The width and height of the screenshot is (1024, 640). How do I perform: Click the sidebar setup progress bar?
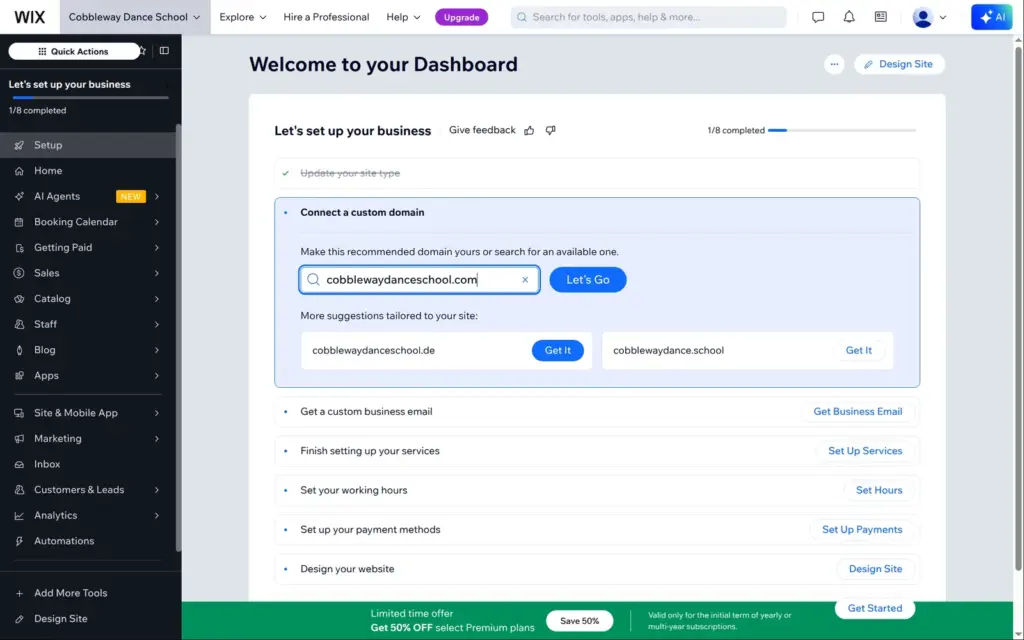point(88,97)
